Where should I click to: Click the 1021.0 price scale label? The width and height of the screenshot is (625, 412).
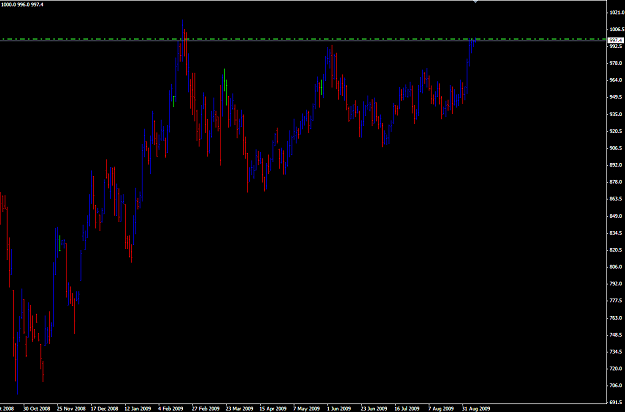tap(616, 12)
